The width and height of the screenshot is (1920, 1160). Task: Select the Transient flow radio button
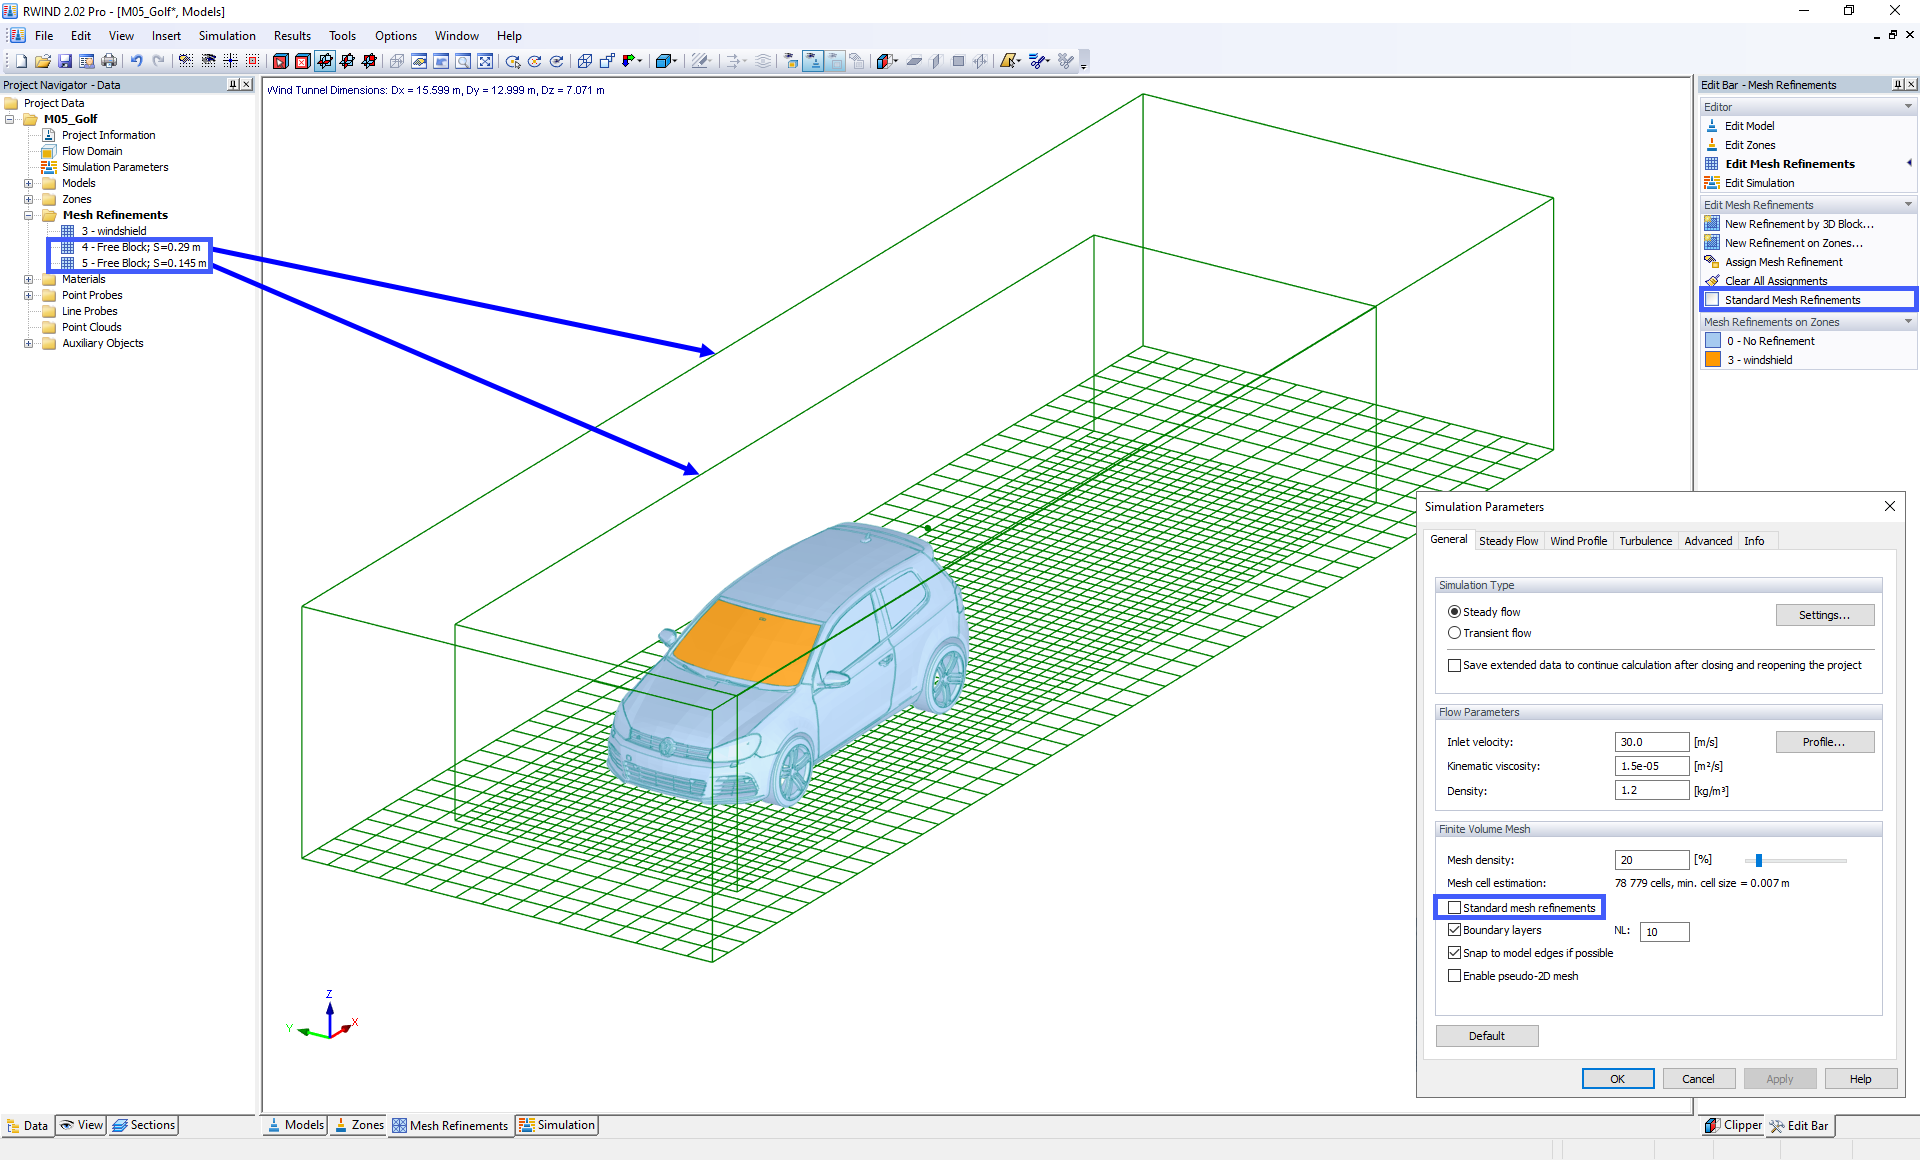[1455, 633]
